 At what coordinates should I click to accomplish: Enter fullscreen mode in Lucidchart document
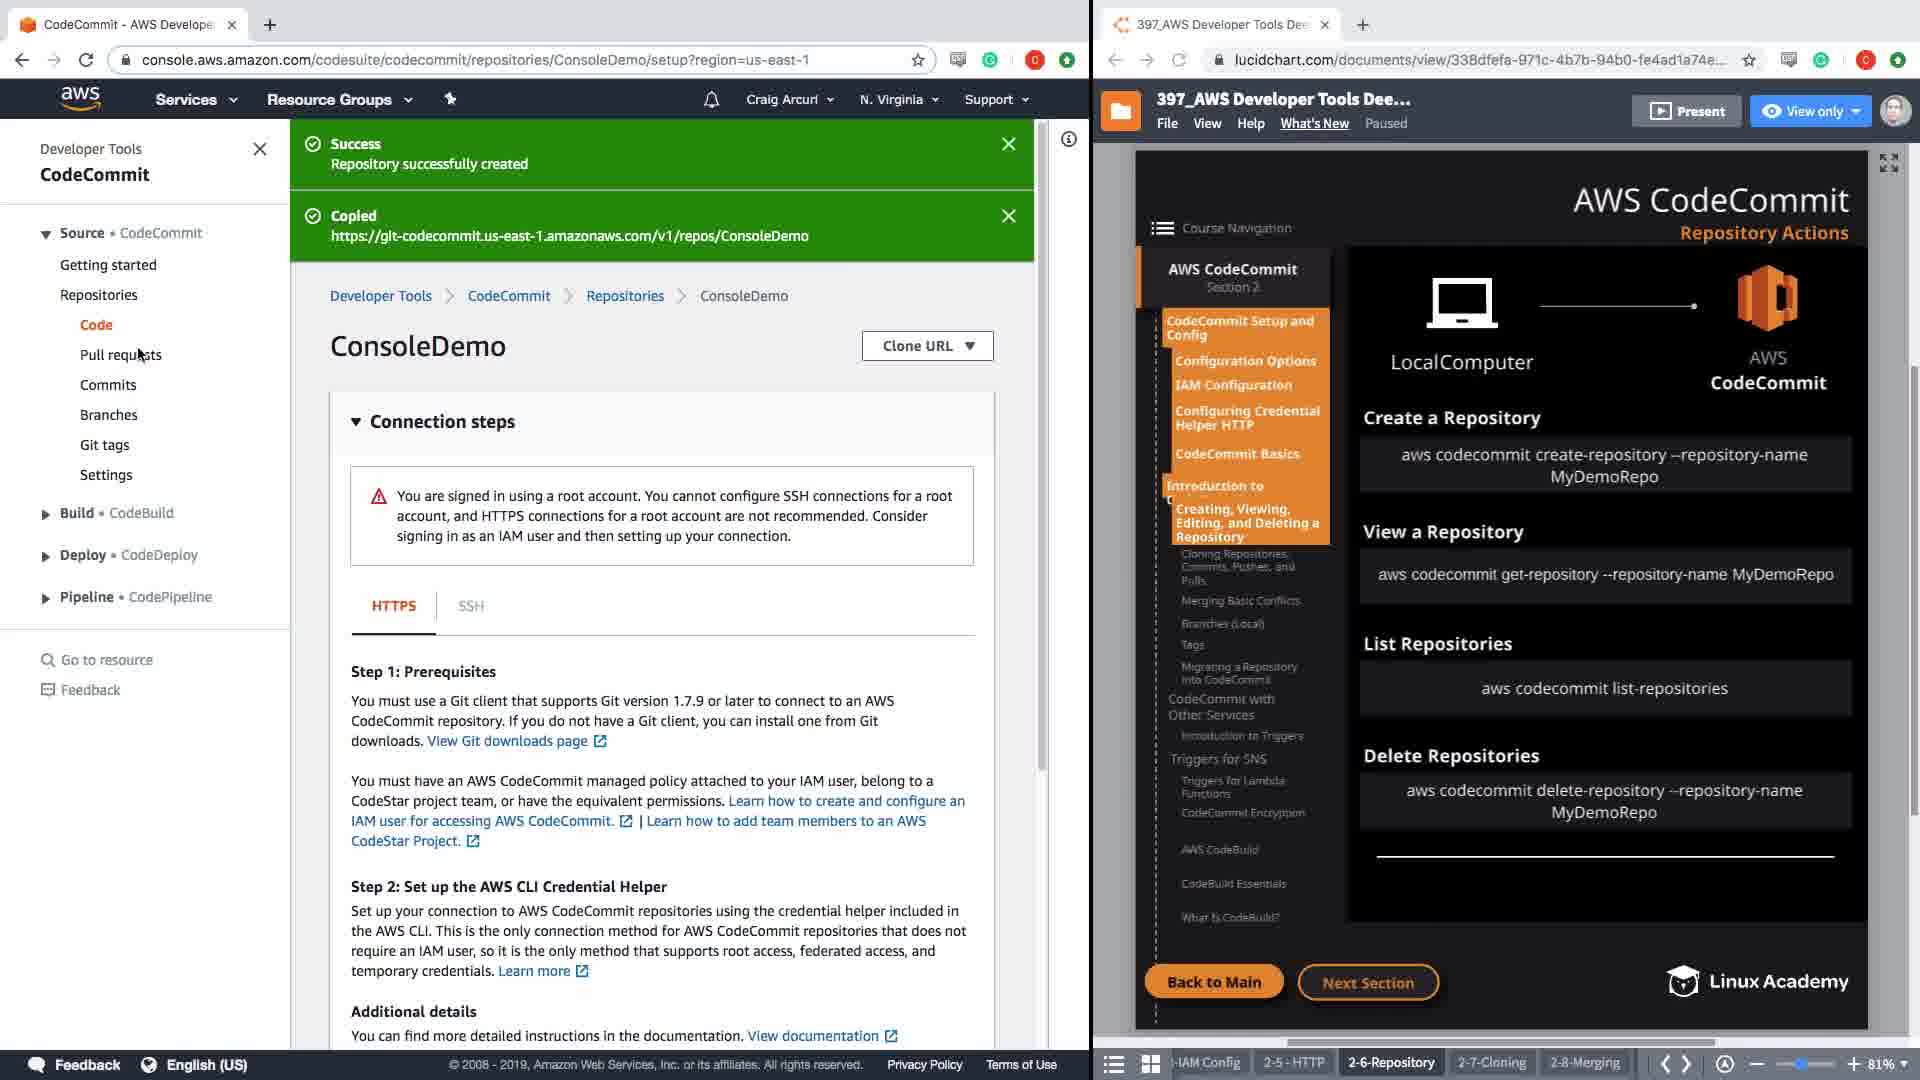pyautogui.click(x=1888, y=163)
